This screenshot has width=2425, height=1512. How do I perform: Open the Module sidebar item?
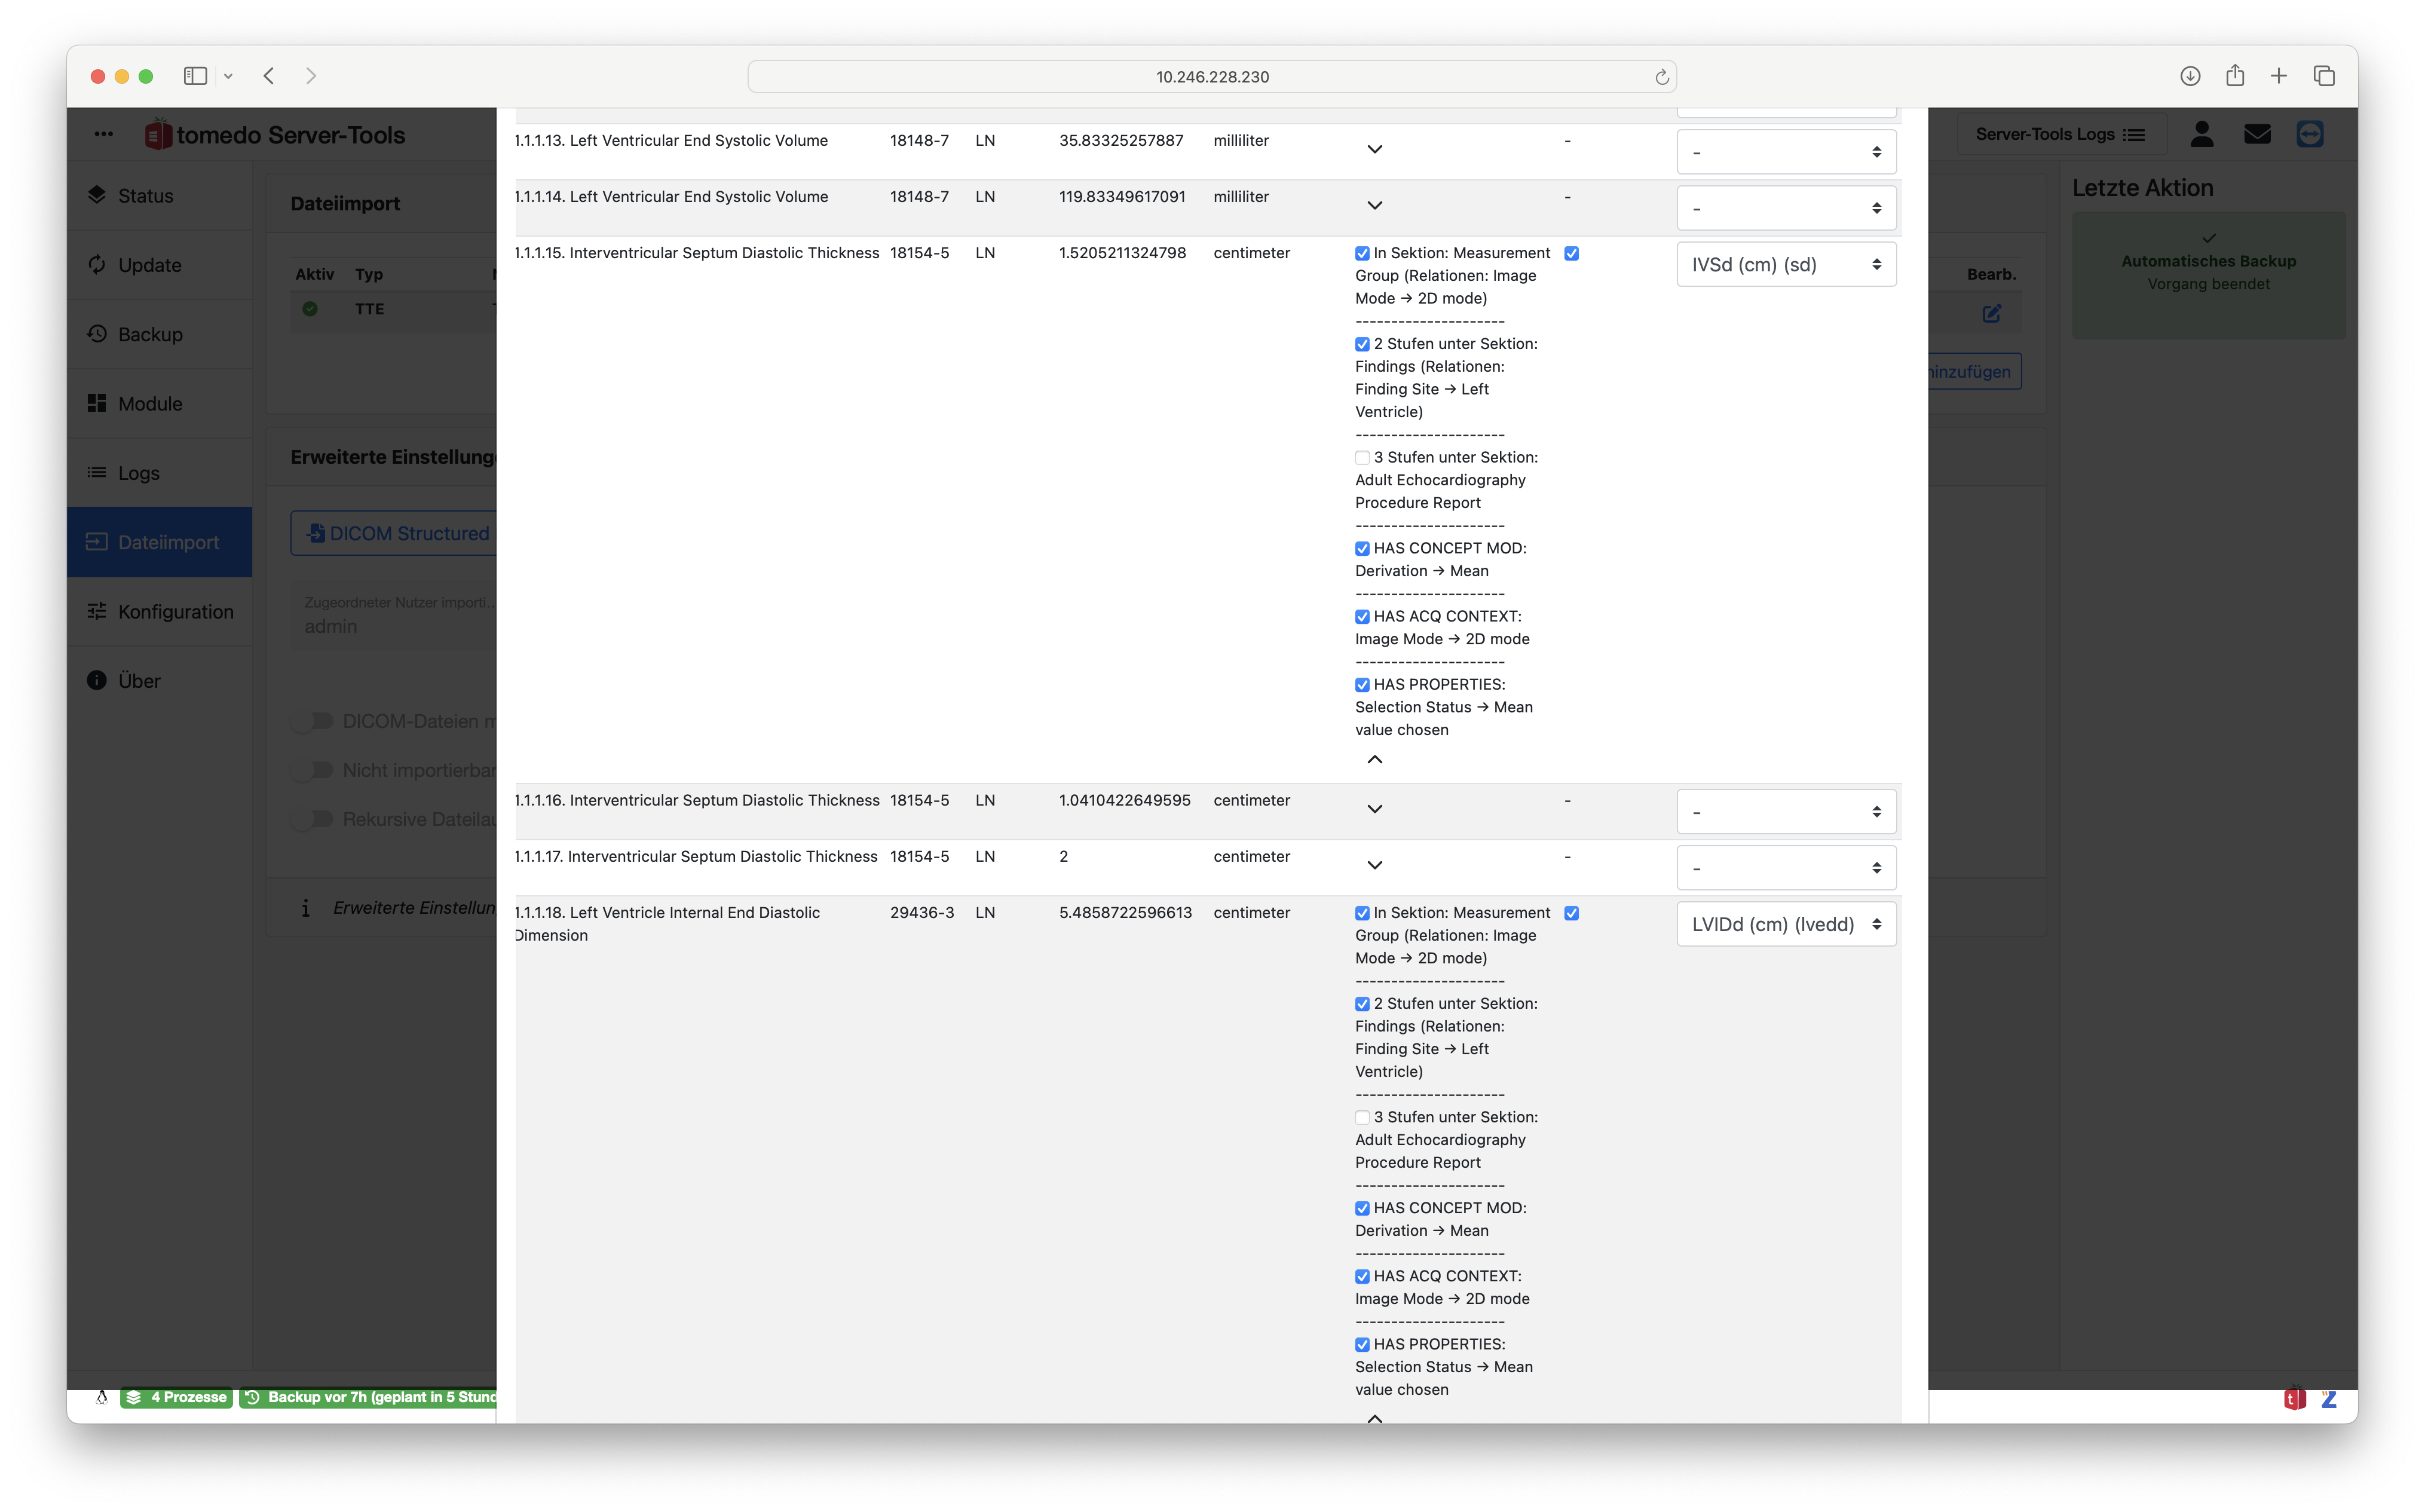[159, 404]
